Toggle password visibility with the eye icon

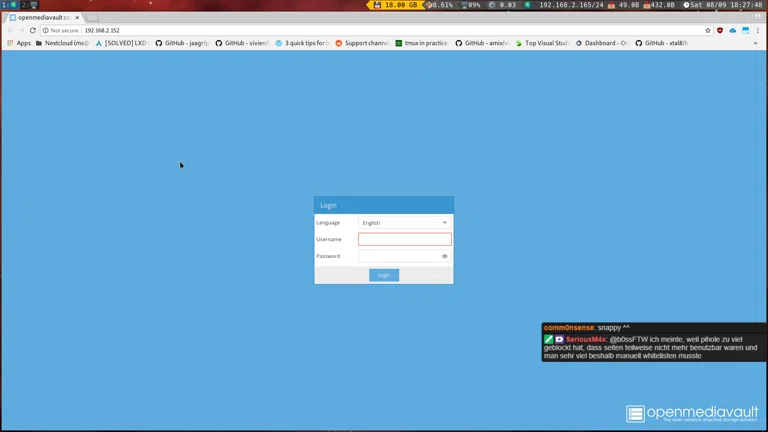point(445,256)
